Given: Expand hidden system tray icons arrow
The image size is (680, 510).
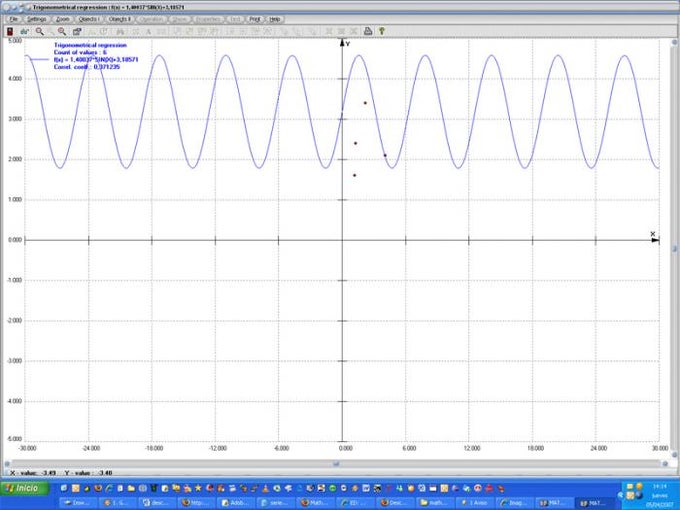Looking at the screenshot, I should coord(620,495).
